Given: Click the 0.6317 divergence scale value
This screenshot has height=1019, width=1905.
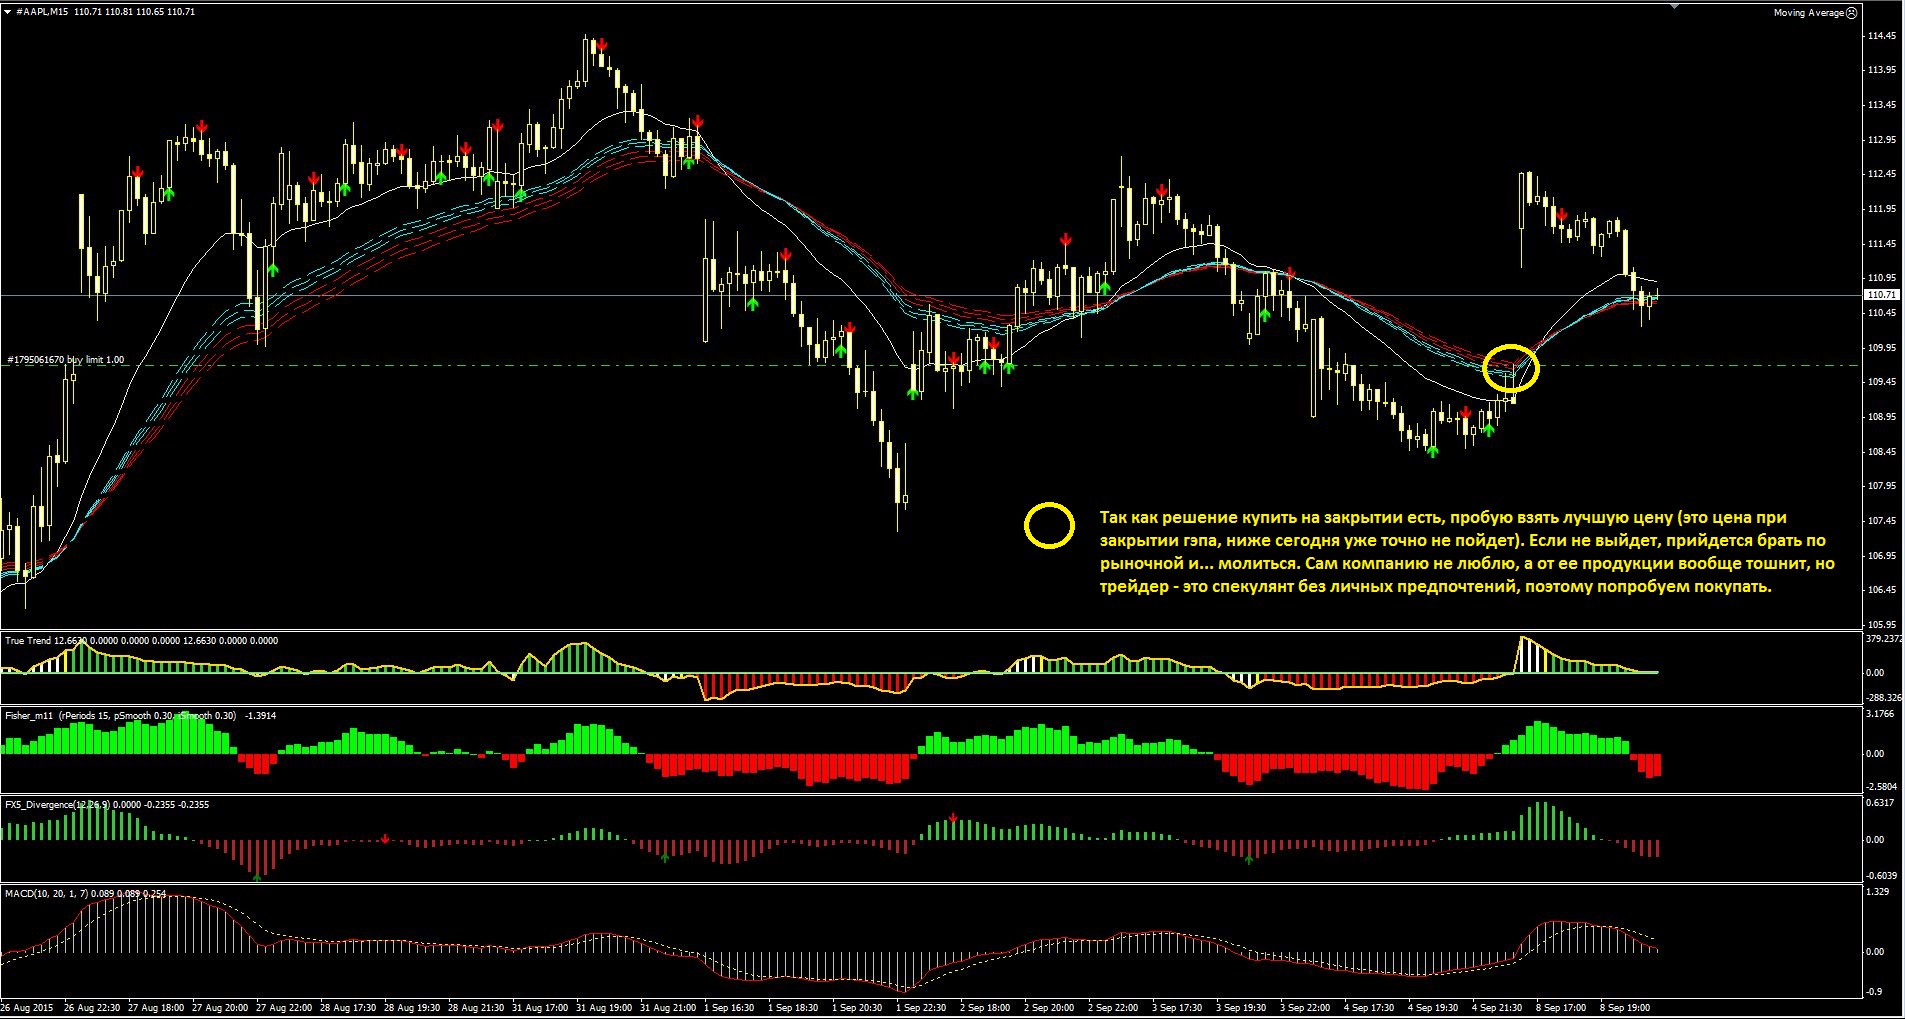Looking at the screenshot, I should pos(1880,803).
